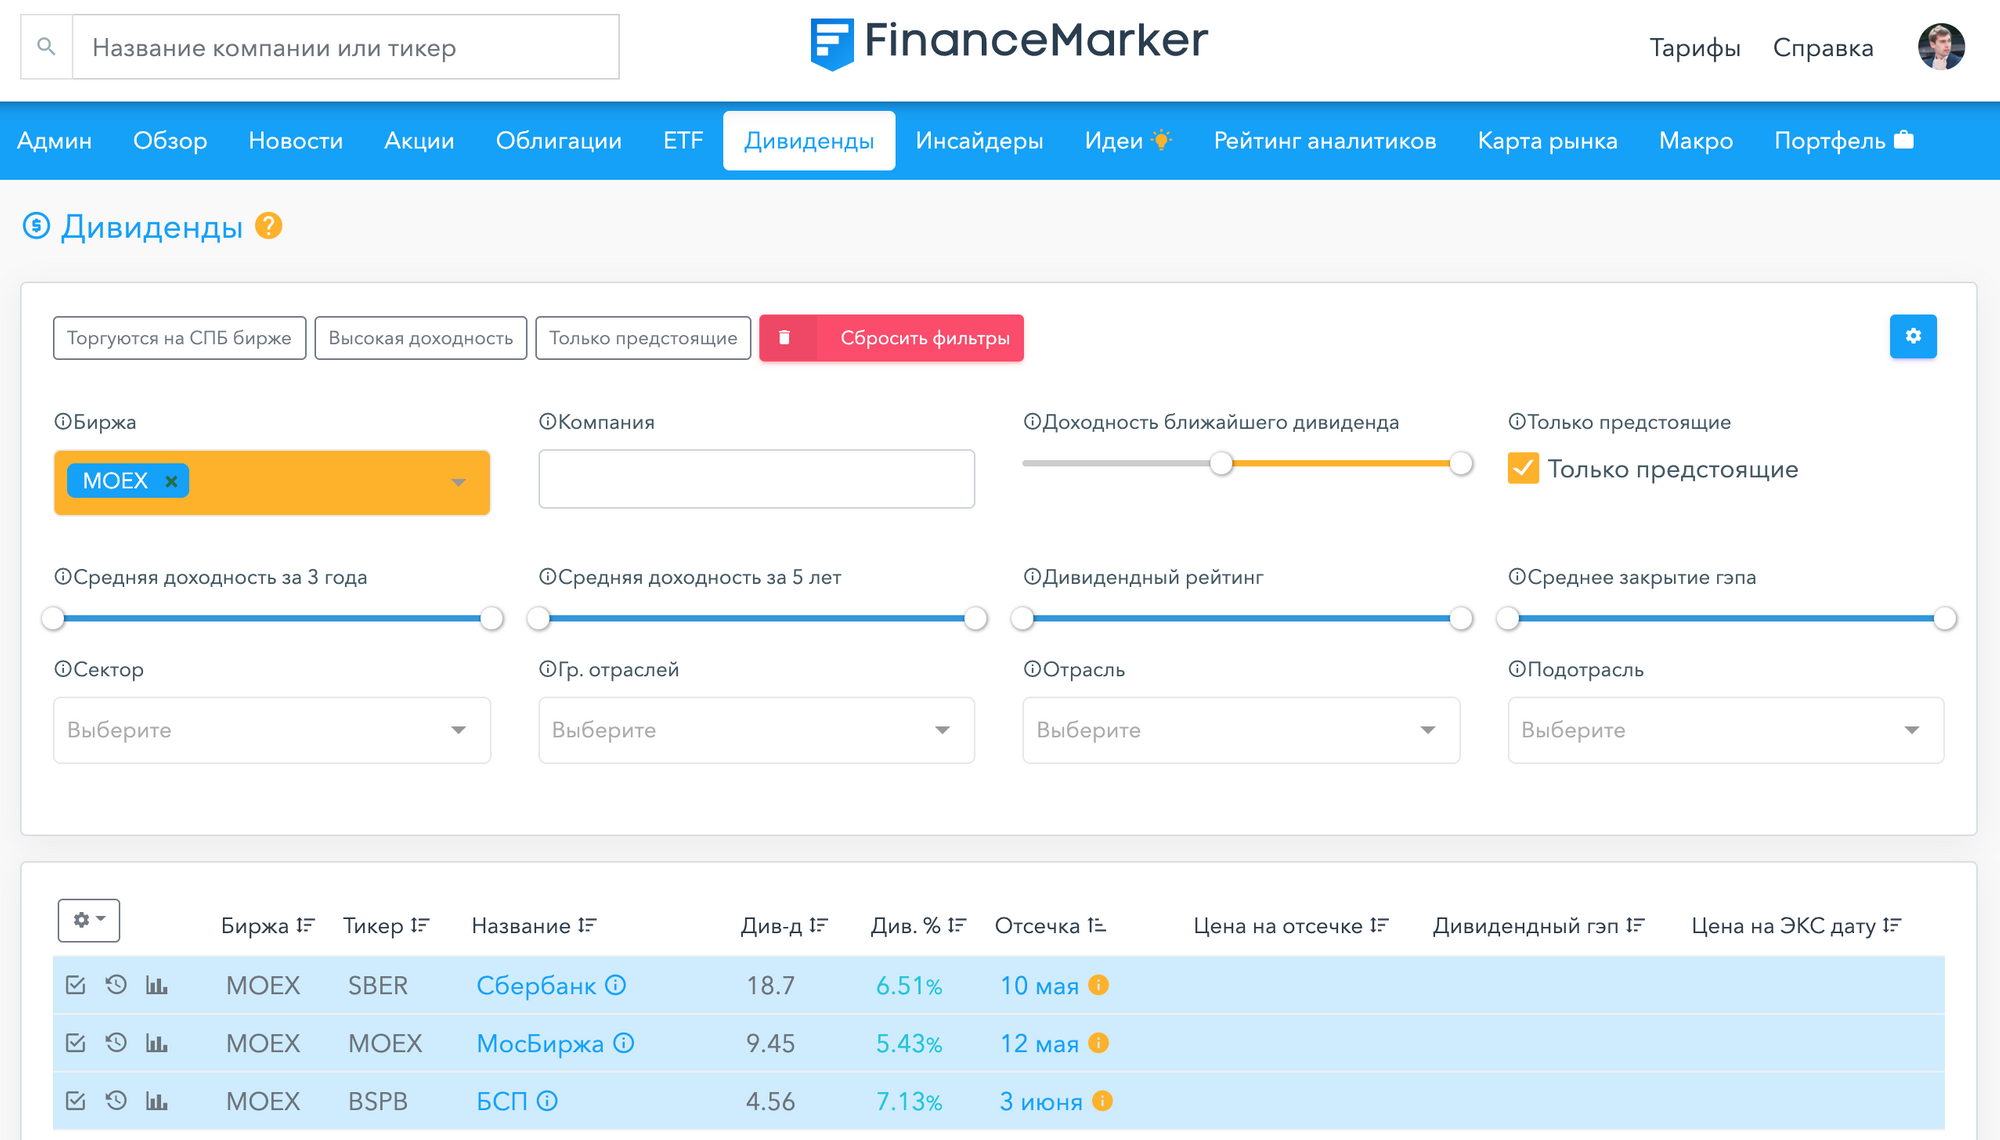Open the Сбербанк company link
The width and height of the screenshot is (2000, 1140).
(x=536, y=985)
